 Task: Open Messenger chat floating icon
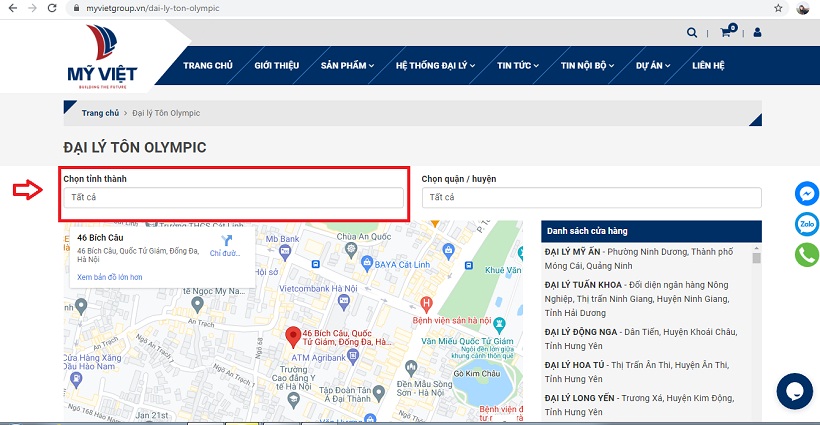coord(807,193)
